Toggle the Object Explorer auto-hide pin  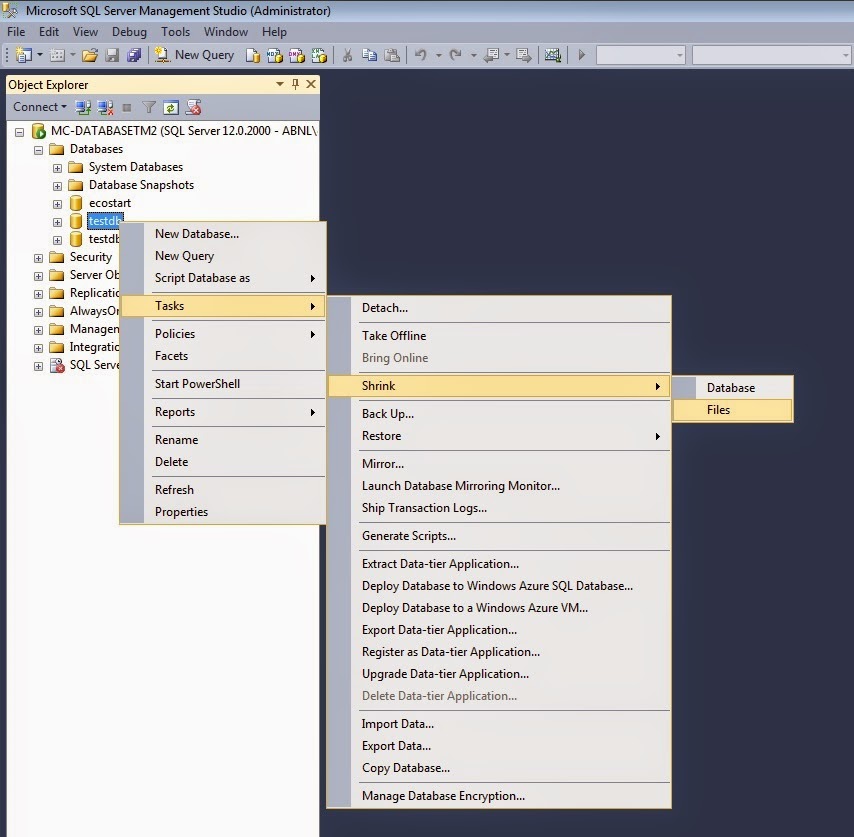295,84
